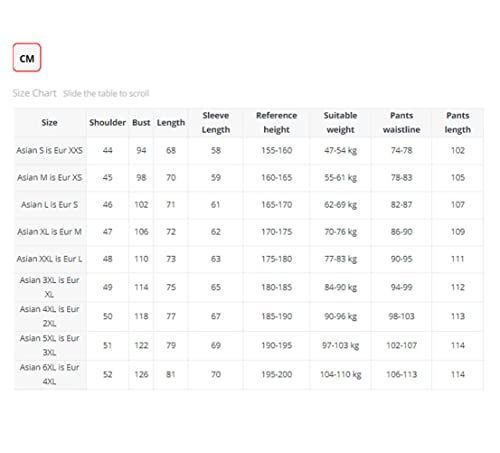Select row 'Asian 6XL is Eur 4XL'
The width and height of the screenshot is (500, 453).
pos(249,375)
